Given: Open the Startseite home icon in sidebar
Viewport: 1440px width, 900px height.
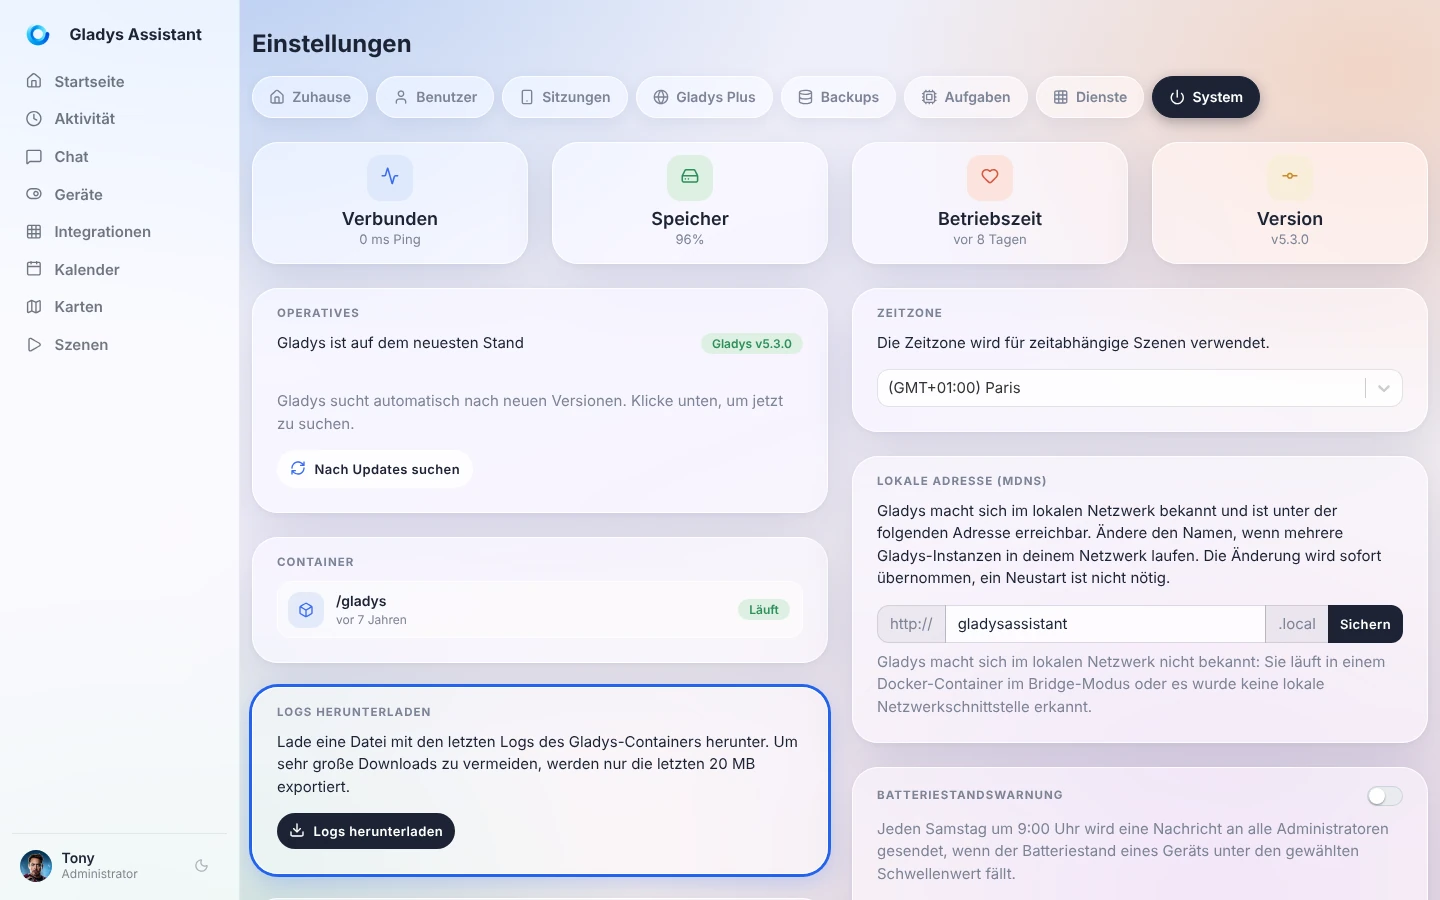Looking at the screenshot, I should click(34, 81).
